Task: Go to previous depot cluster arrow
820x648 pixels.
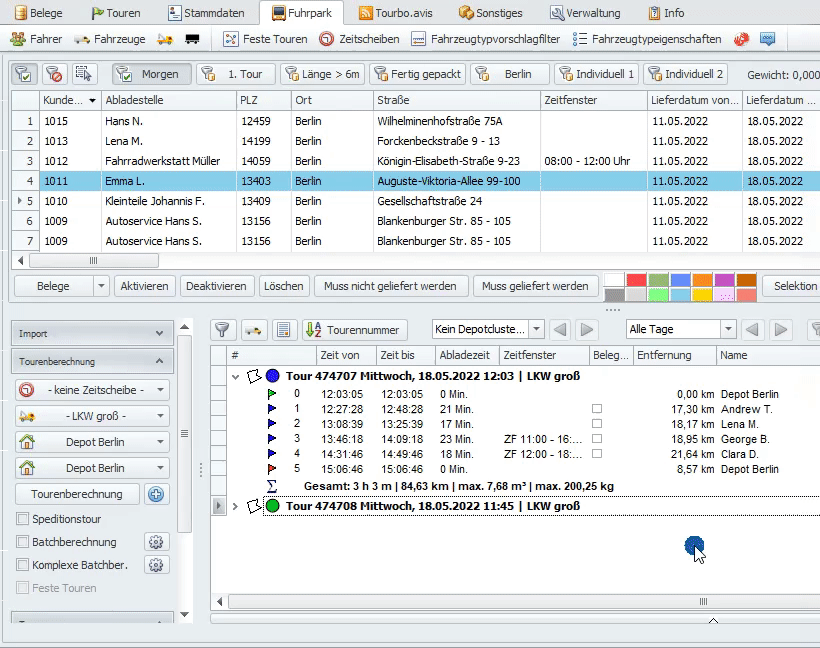Action: click(x=560, y=329)
